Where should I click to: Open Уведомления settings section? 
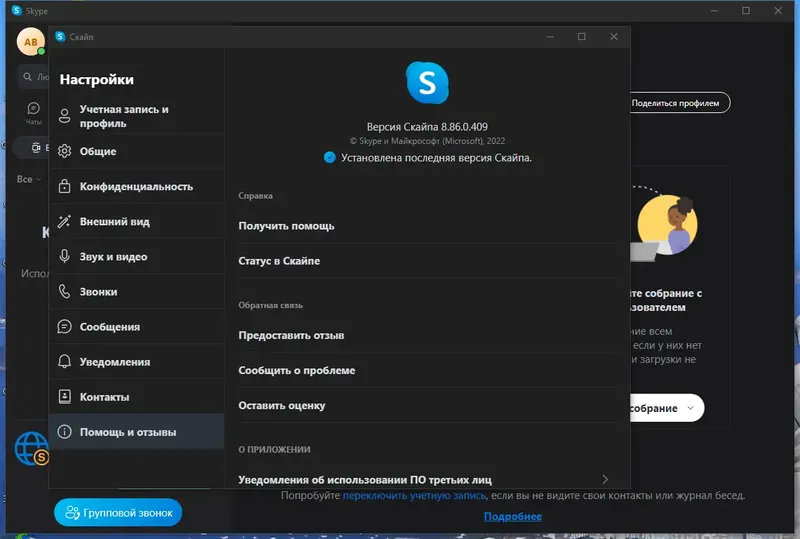pyautogui.click(x=137, y=362)
